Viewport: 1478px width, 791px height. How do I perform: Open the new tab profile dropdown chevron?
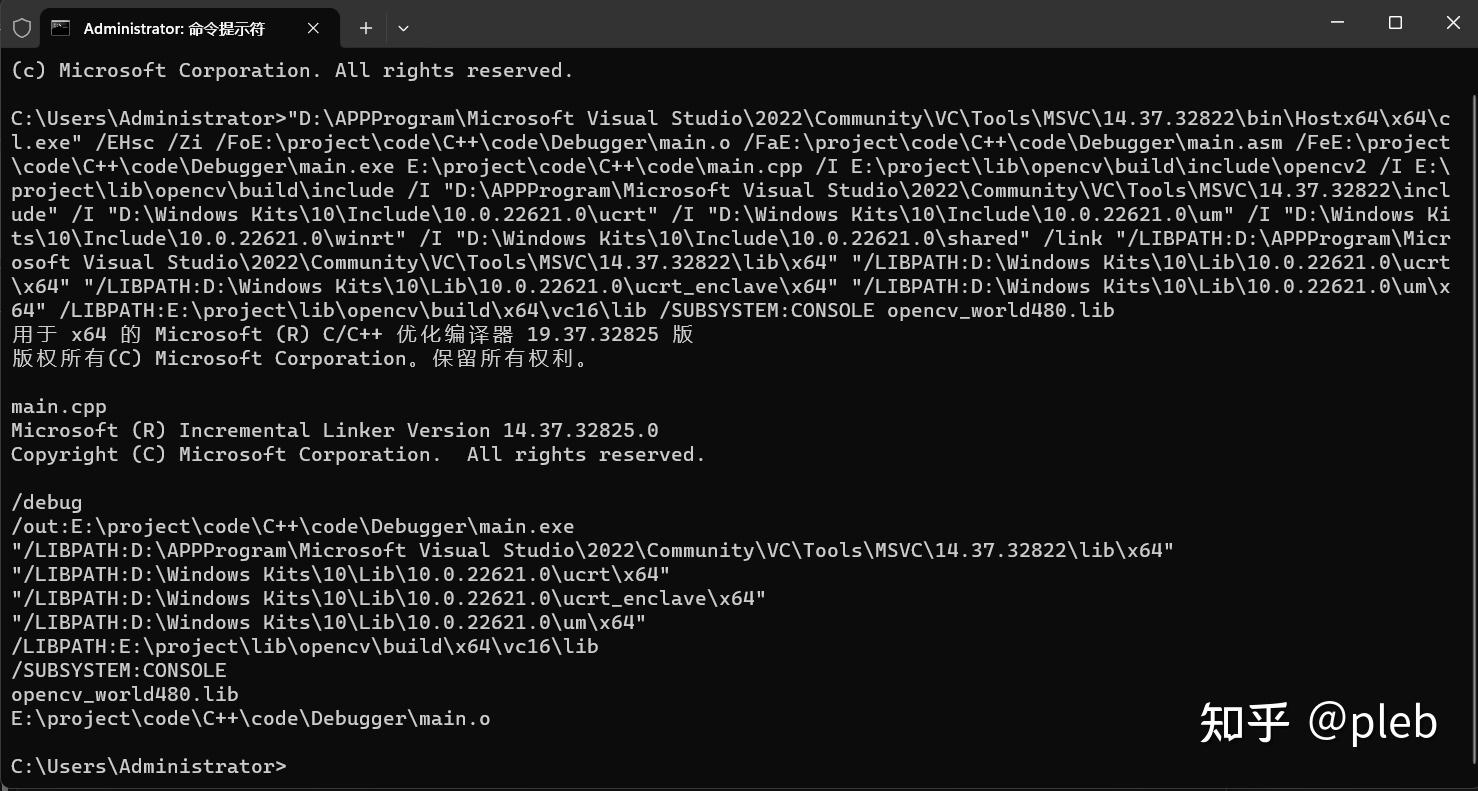click(403, 29)
